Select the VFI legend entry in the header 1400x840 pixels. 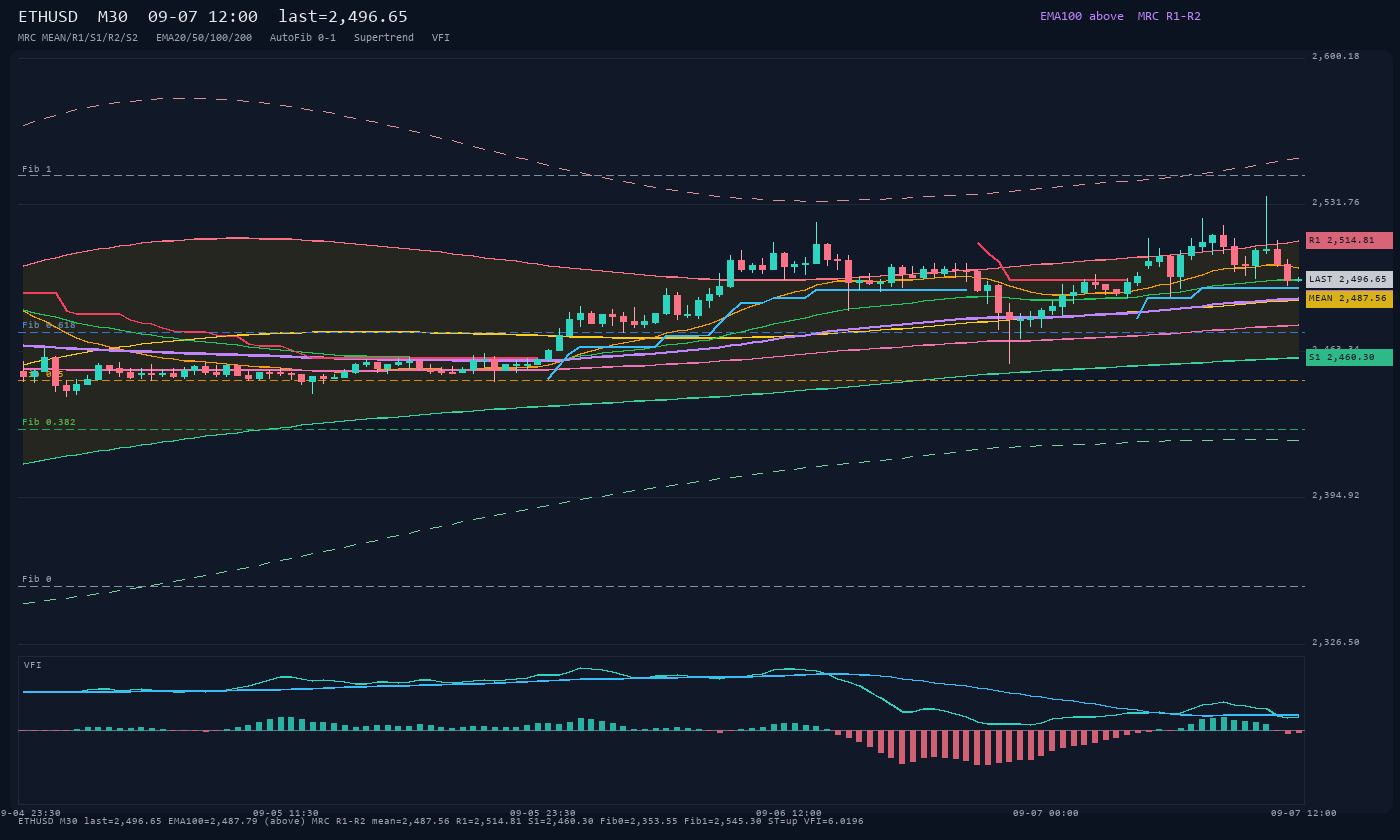(441, 37)
